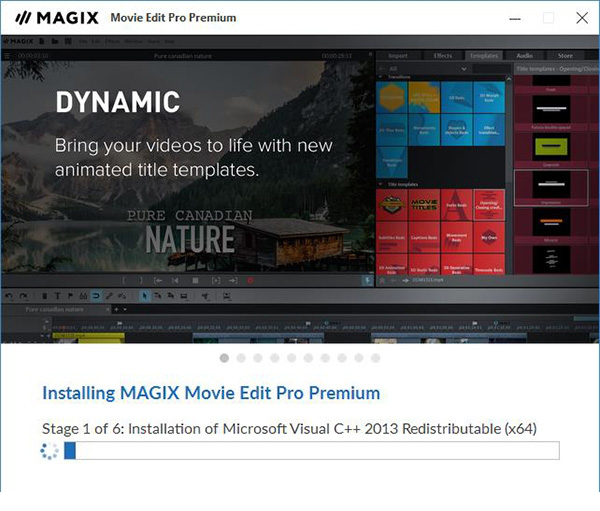Select the fourth slide indicator dot
Viewport: 600px width, 511px height.
tap(275, 358)
